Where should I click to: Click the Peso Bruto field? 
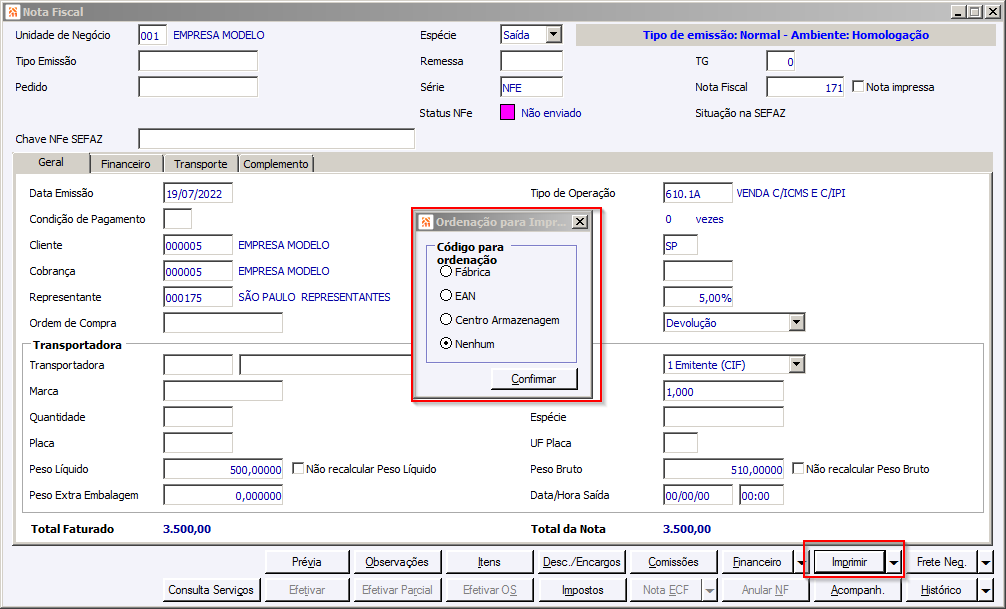(x=724, y=469)
